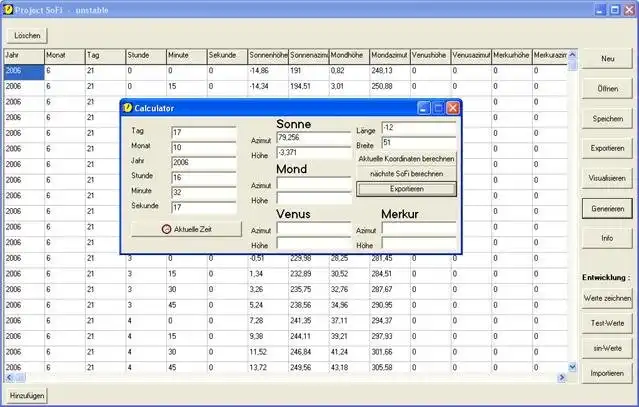Focus the Jahr input field
This screenshot has height=407, width=639.
click(204, 163)
